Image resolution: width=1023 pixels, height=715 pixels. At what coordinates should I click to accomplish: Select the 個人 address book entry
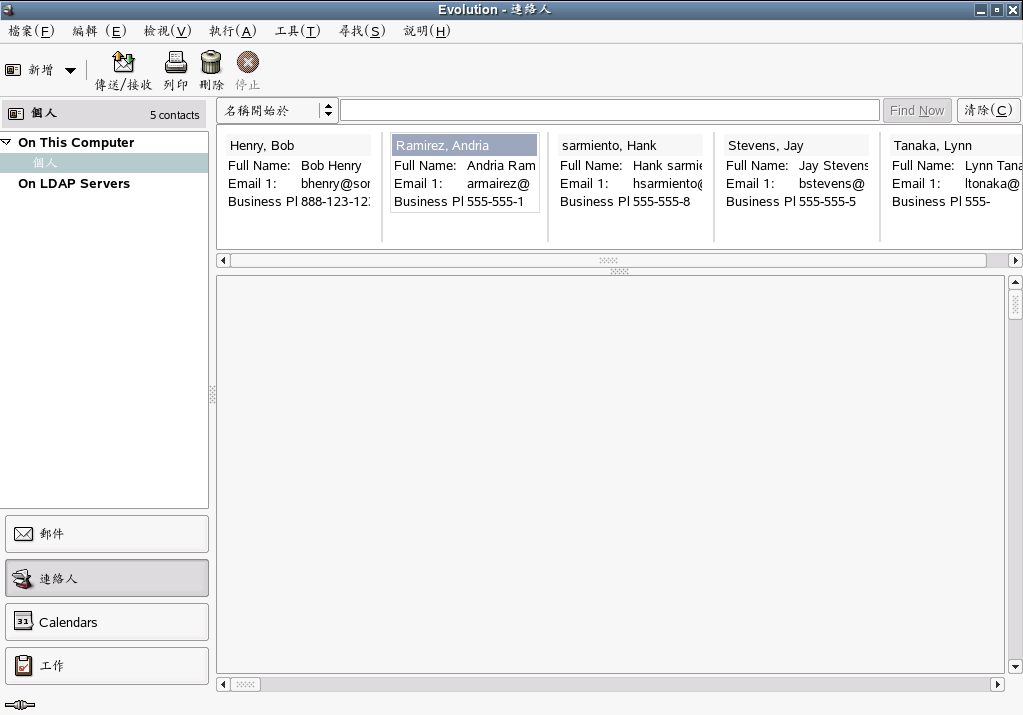coord(104,162)
